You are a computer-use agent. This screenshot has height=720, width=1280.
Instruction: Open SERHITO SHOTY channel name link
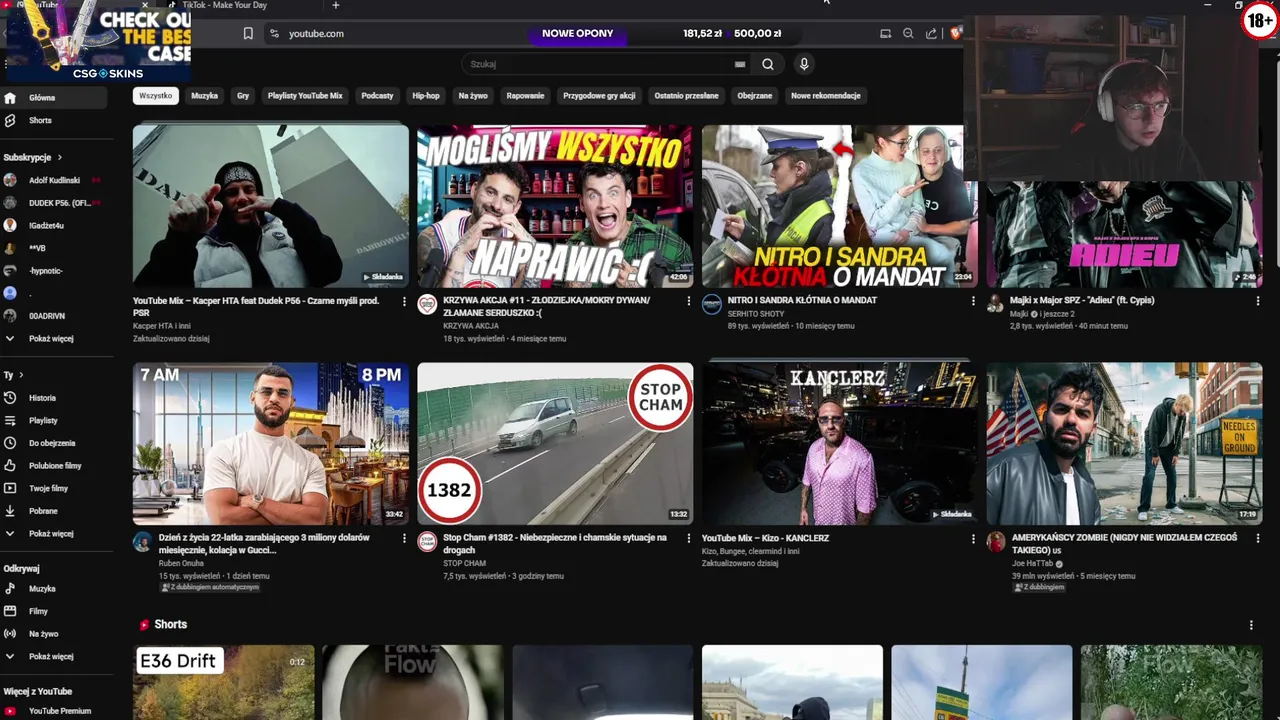pos(756,314)
